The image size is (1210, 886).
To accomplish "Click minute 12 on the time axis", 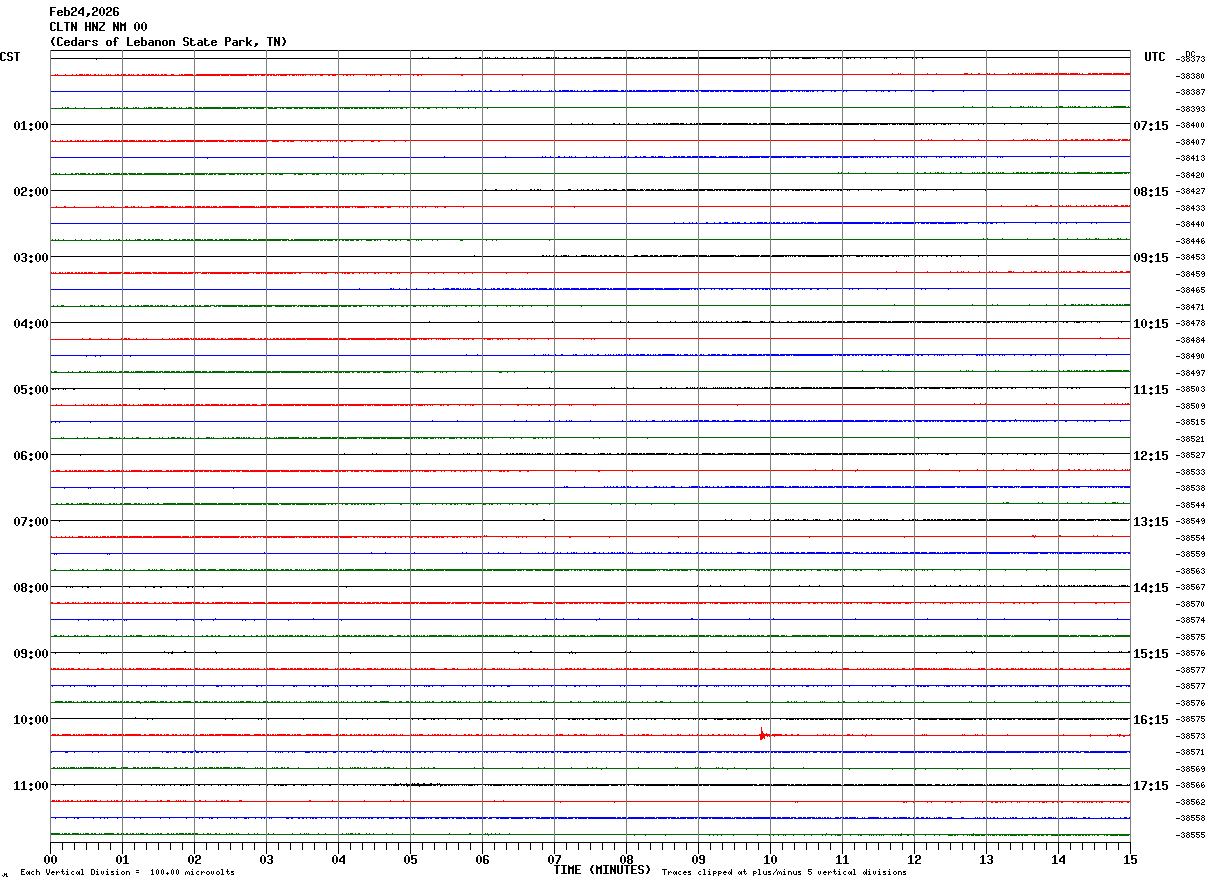I will [x=914, y=859].
